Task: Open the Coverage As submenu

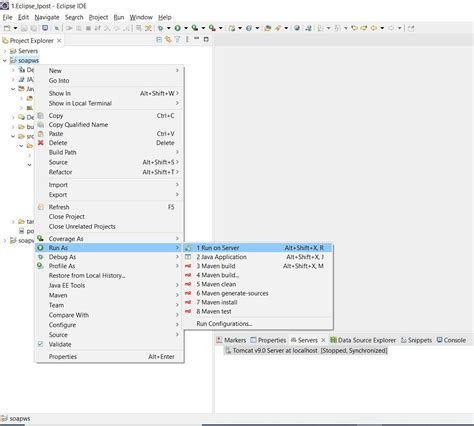Action: point(109,239)
